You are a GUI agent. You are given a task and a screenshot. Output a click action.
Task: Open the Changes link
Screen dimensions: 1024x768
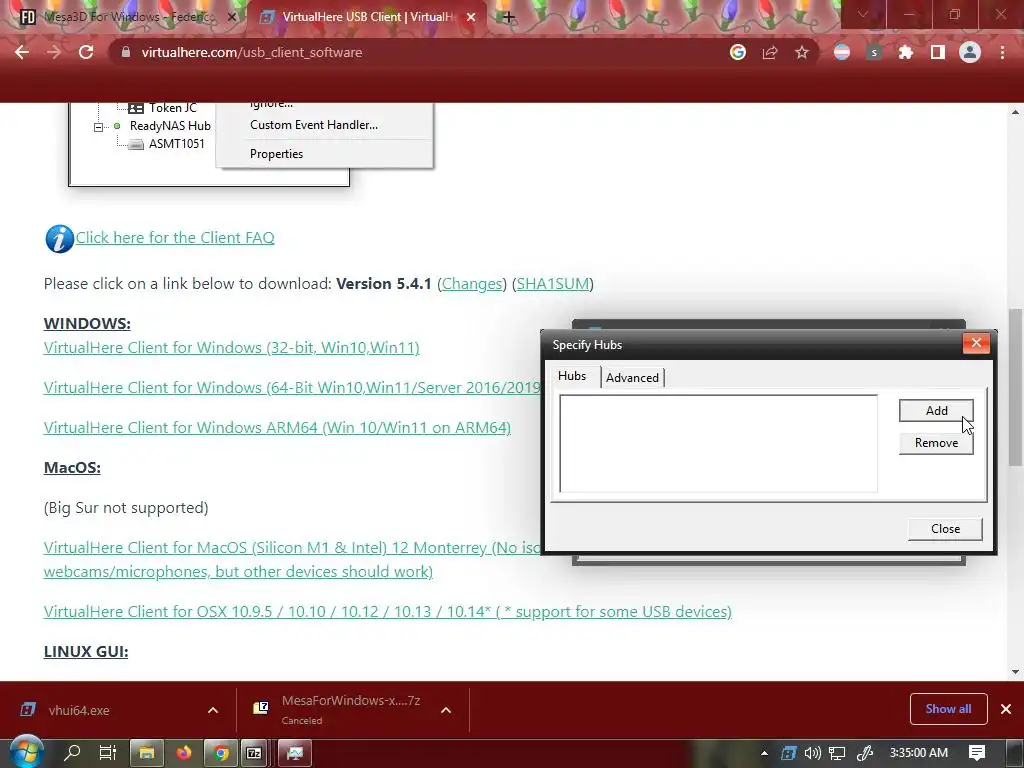click(x=472, y=284)
